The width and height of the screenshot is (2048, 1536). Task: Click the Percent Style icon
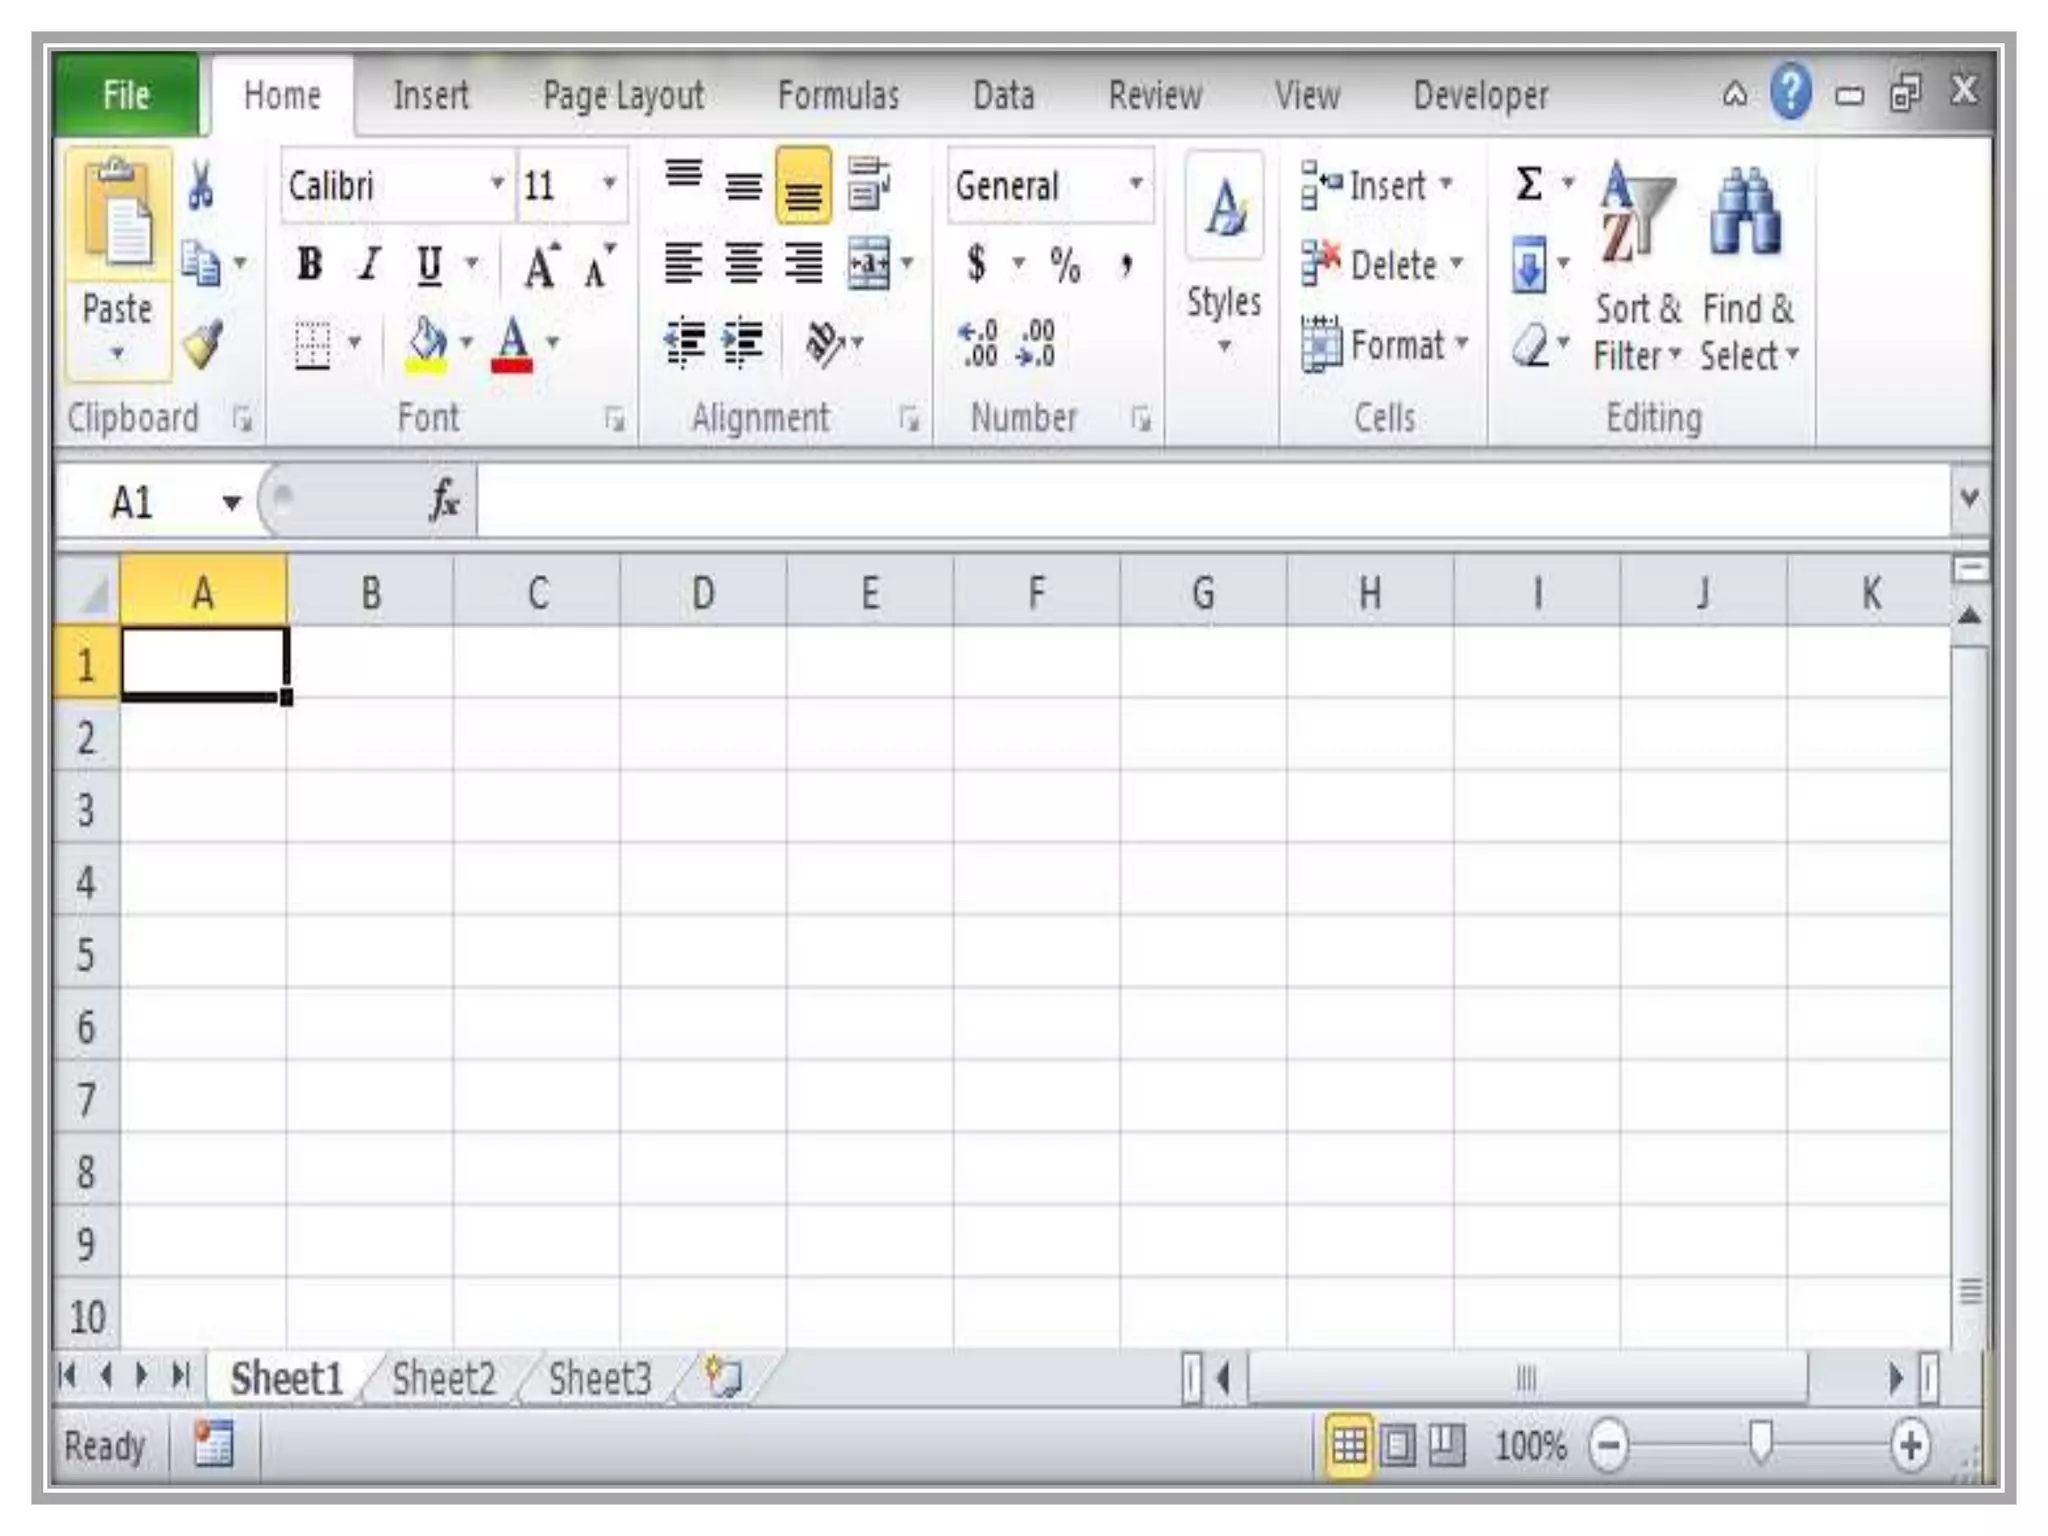coord(1065,265)
